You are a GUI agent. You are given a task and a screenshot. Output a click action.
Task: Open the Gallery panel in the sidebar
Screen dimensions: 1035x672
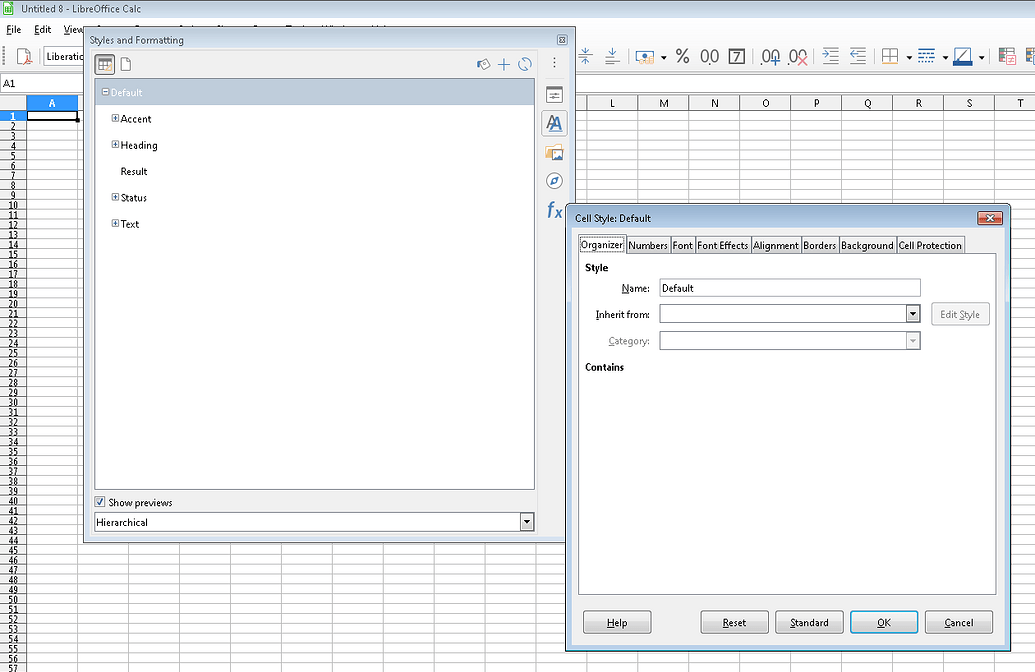554,152
